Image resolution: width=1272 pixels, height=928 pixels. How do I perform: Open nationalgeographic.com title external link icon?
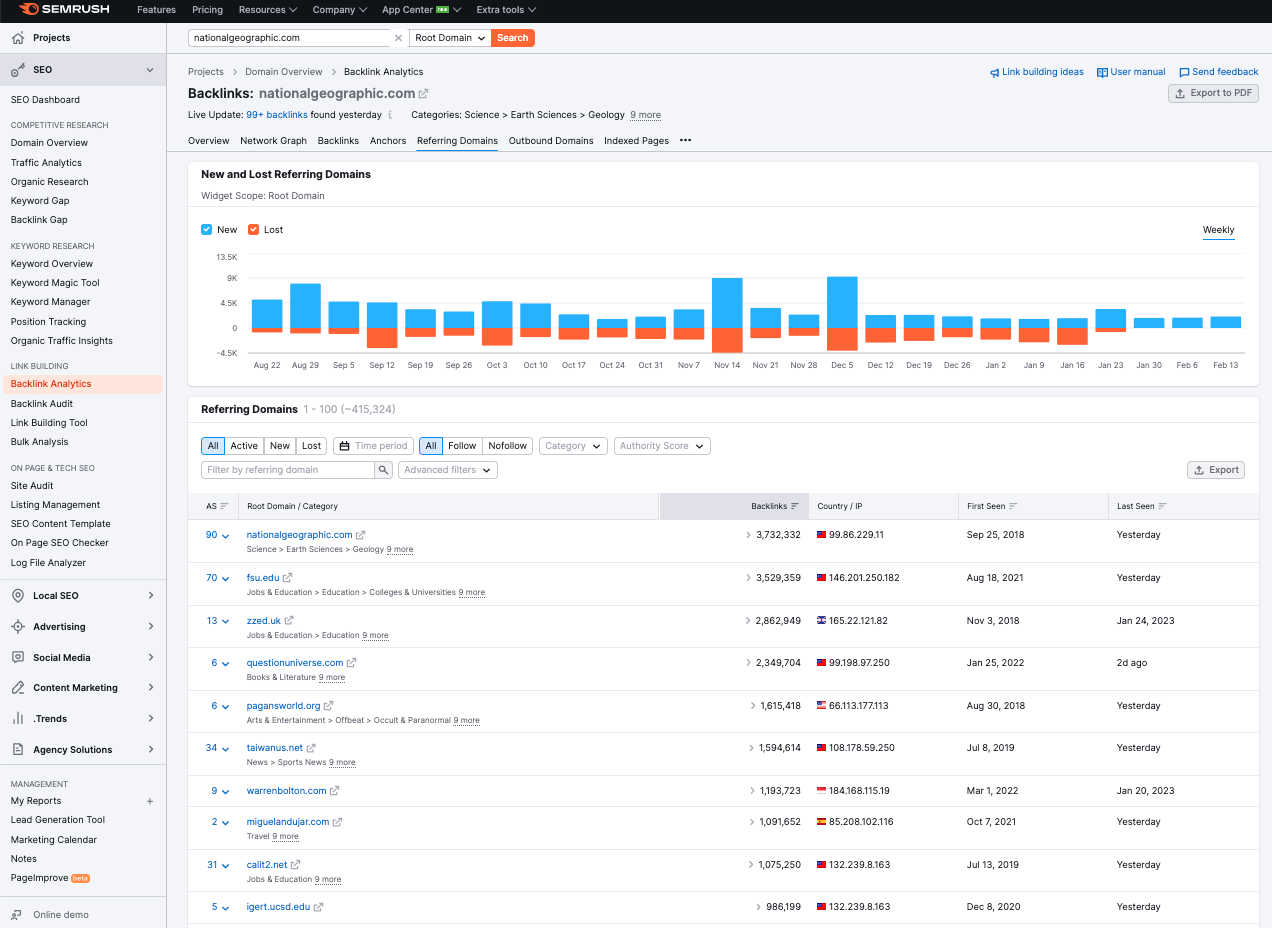423,93
